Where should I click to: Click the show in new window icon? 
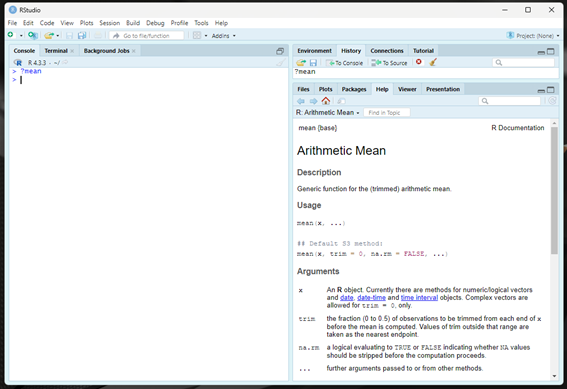(341, 101)
